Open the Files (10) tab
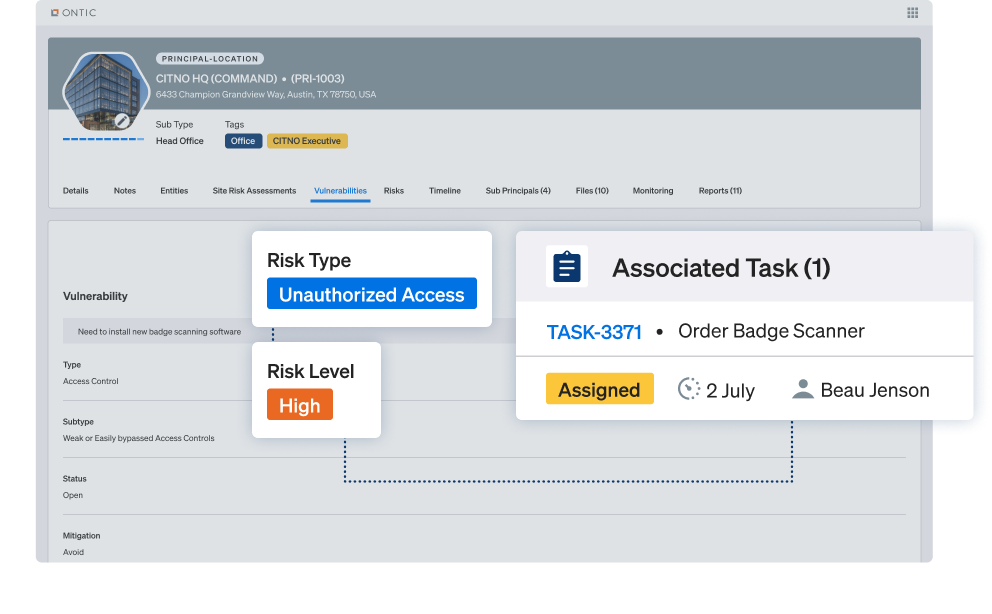 point(592,191)
